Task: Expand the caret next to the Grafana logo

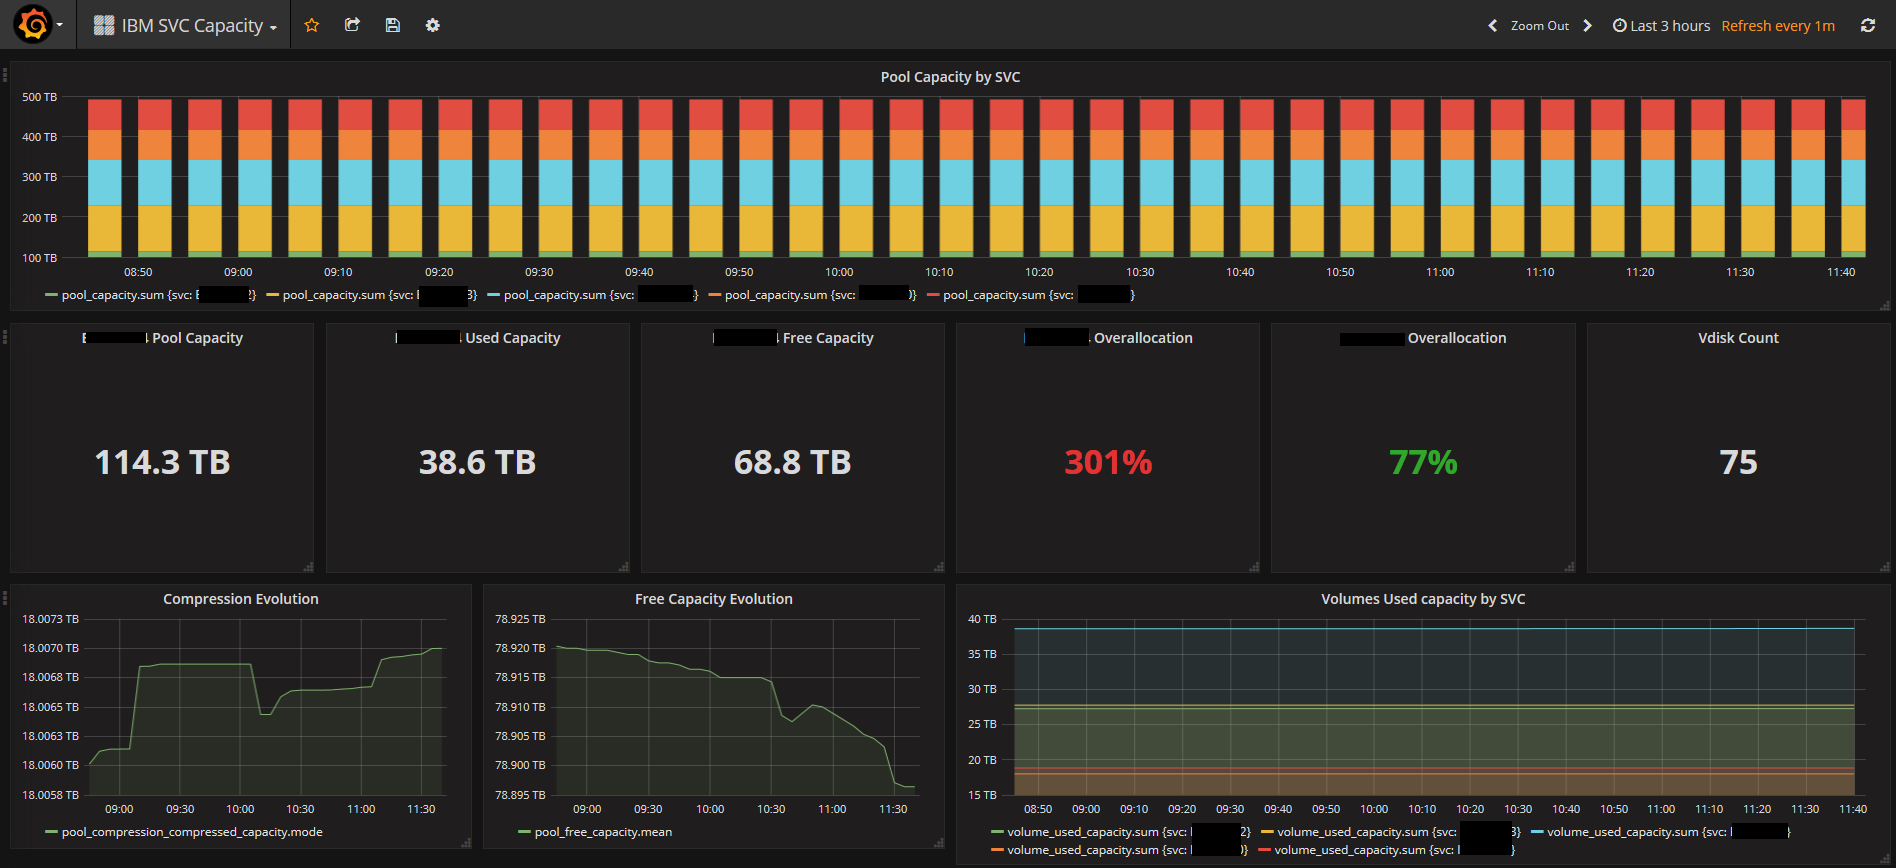Action: coord(60,26)
